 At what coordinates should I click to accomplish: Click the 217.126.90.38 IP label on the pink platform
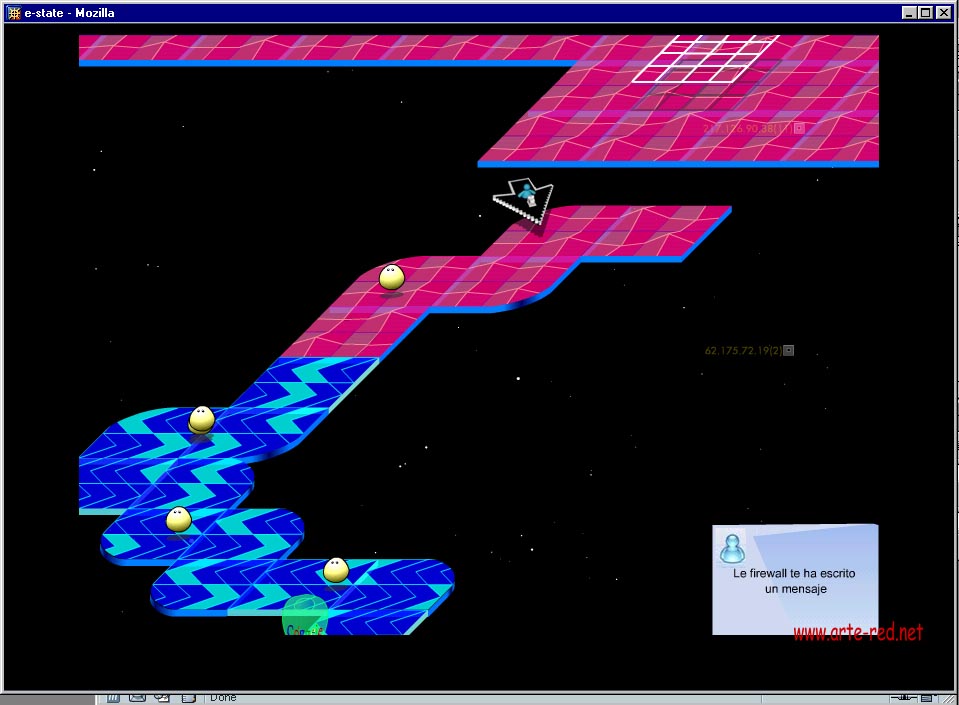[x=746, y=129]
